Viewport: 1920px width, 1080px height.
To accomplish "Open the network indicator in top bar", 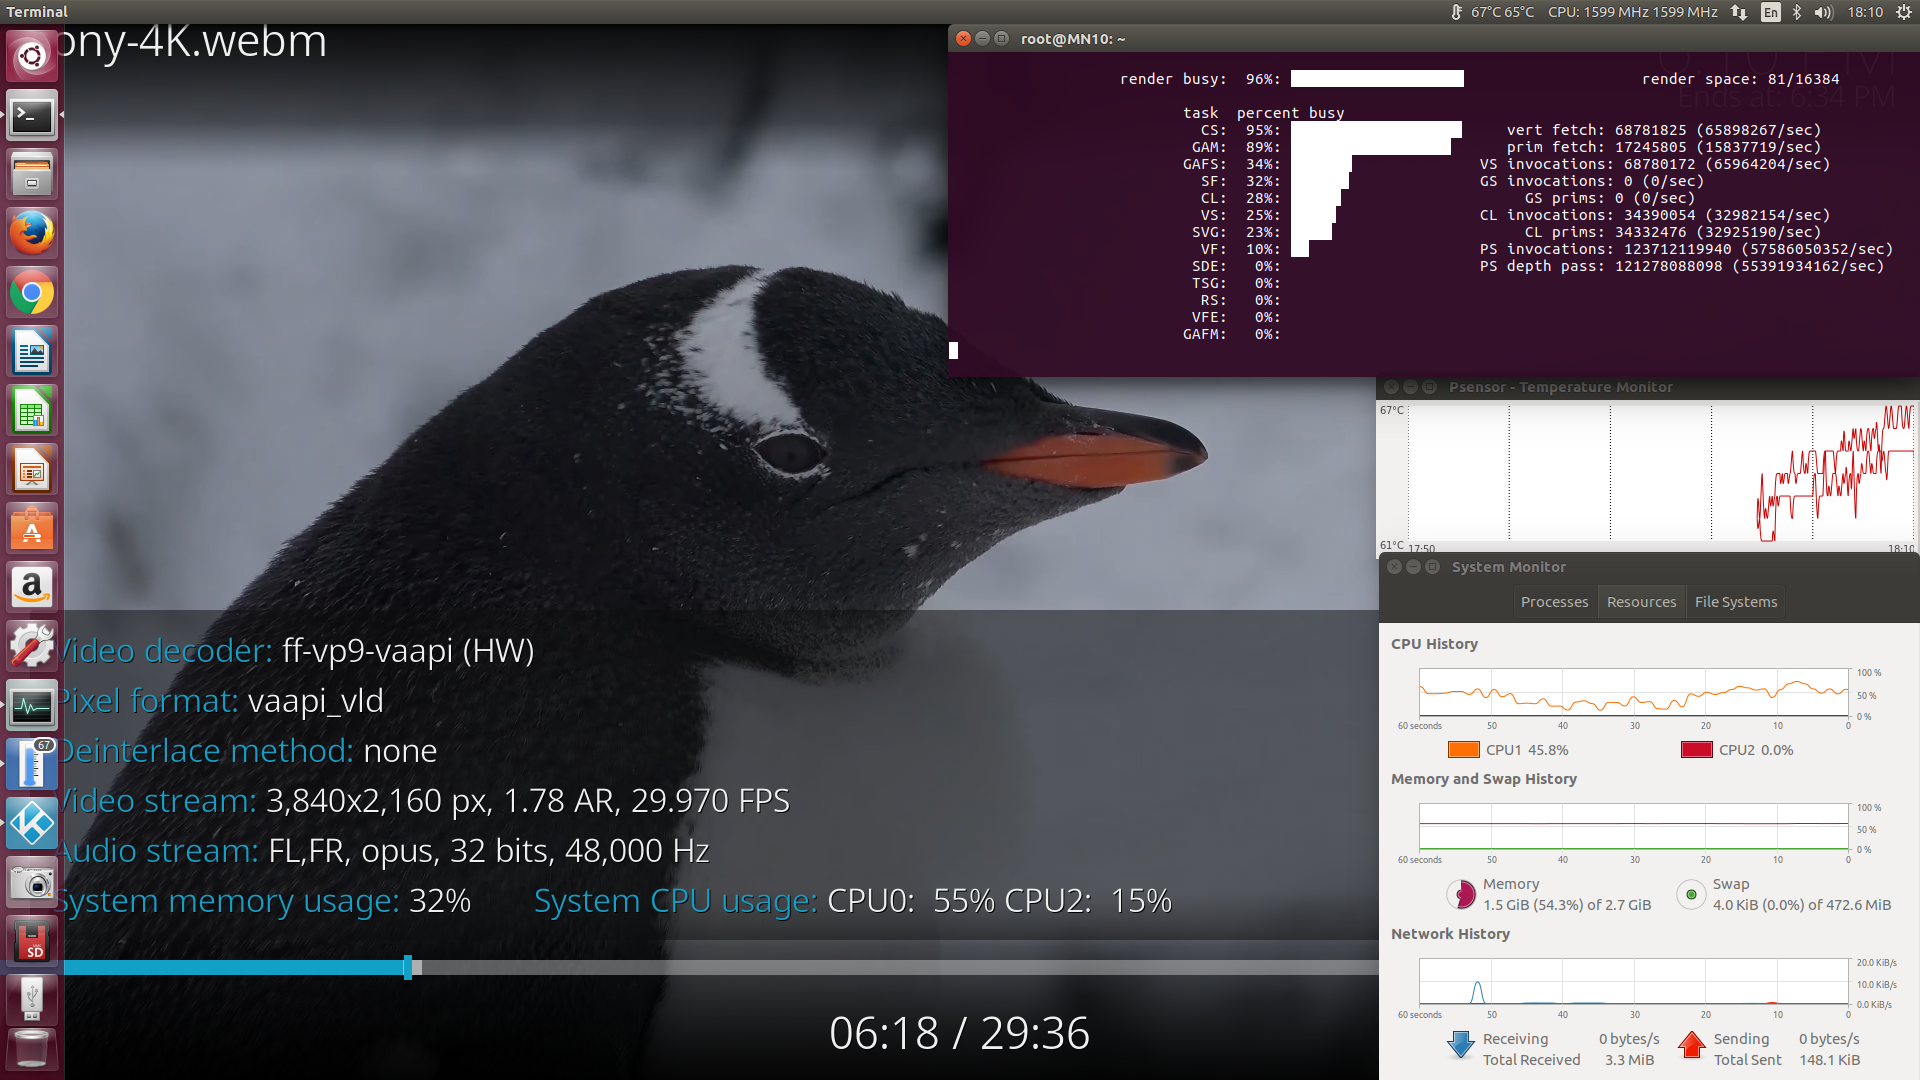I will [x=1739, y=12].
